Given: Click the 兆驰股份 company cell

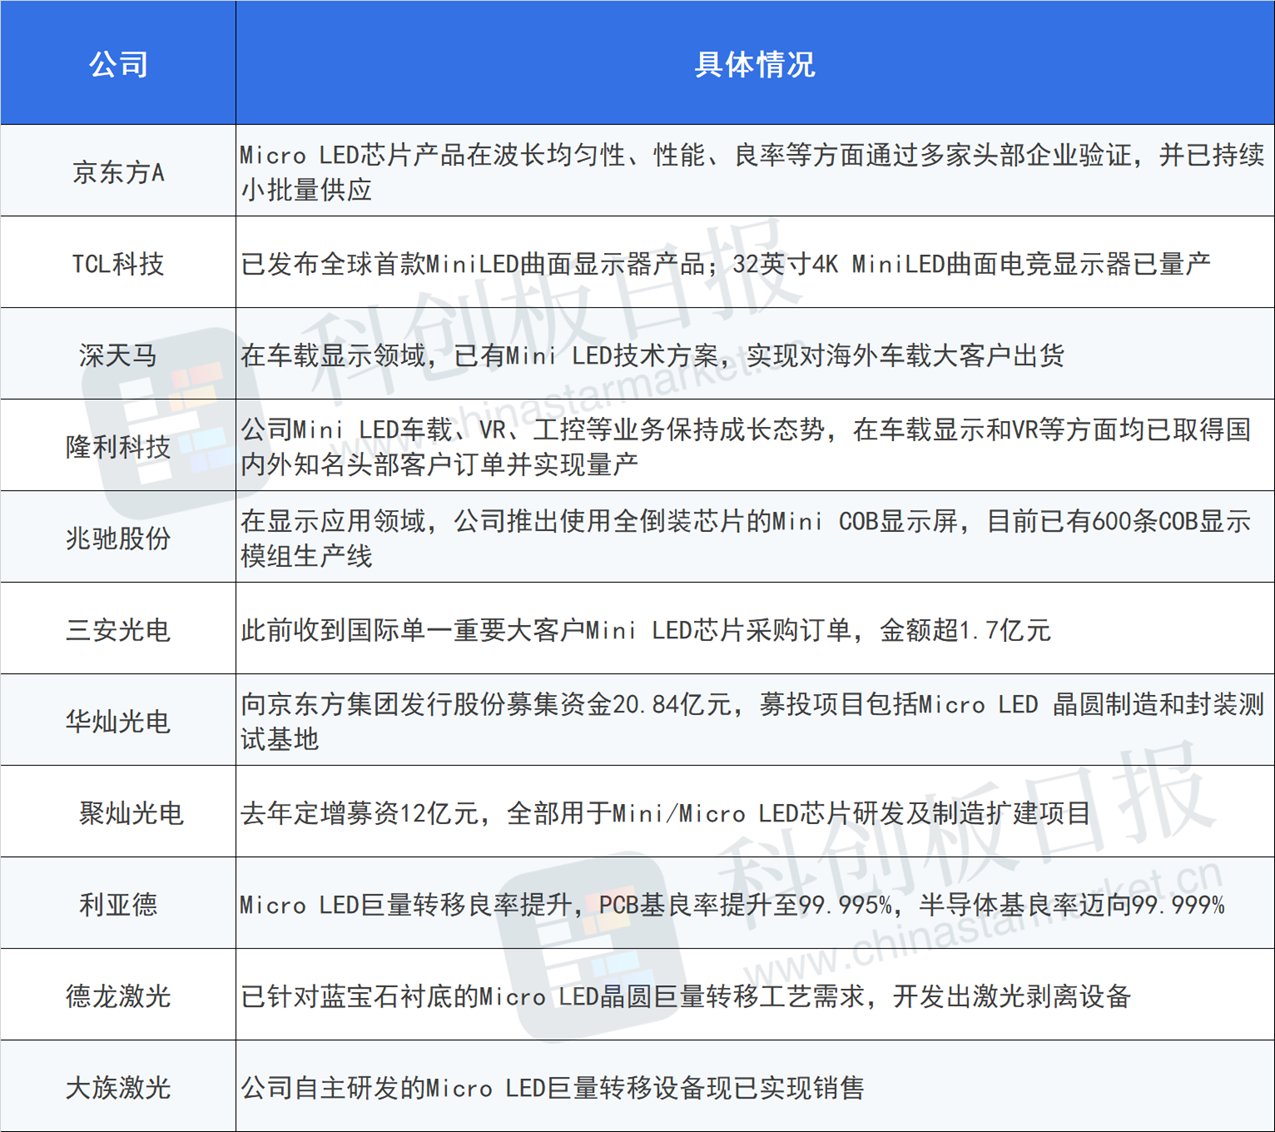Looking at the screenshot, I should (x=118, y=538).
